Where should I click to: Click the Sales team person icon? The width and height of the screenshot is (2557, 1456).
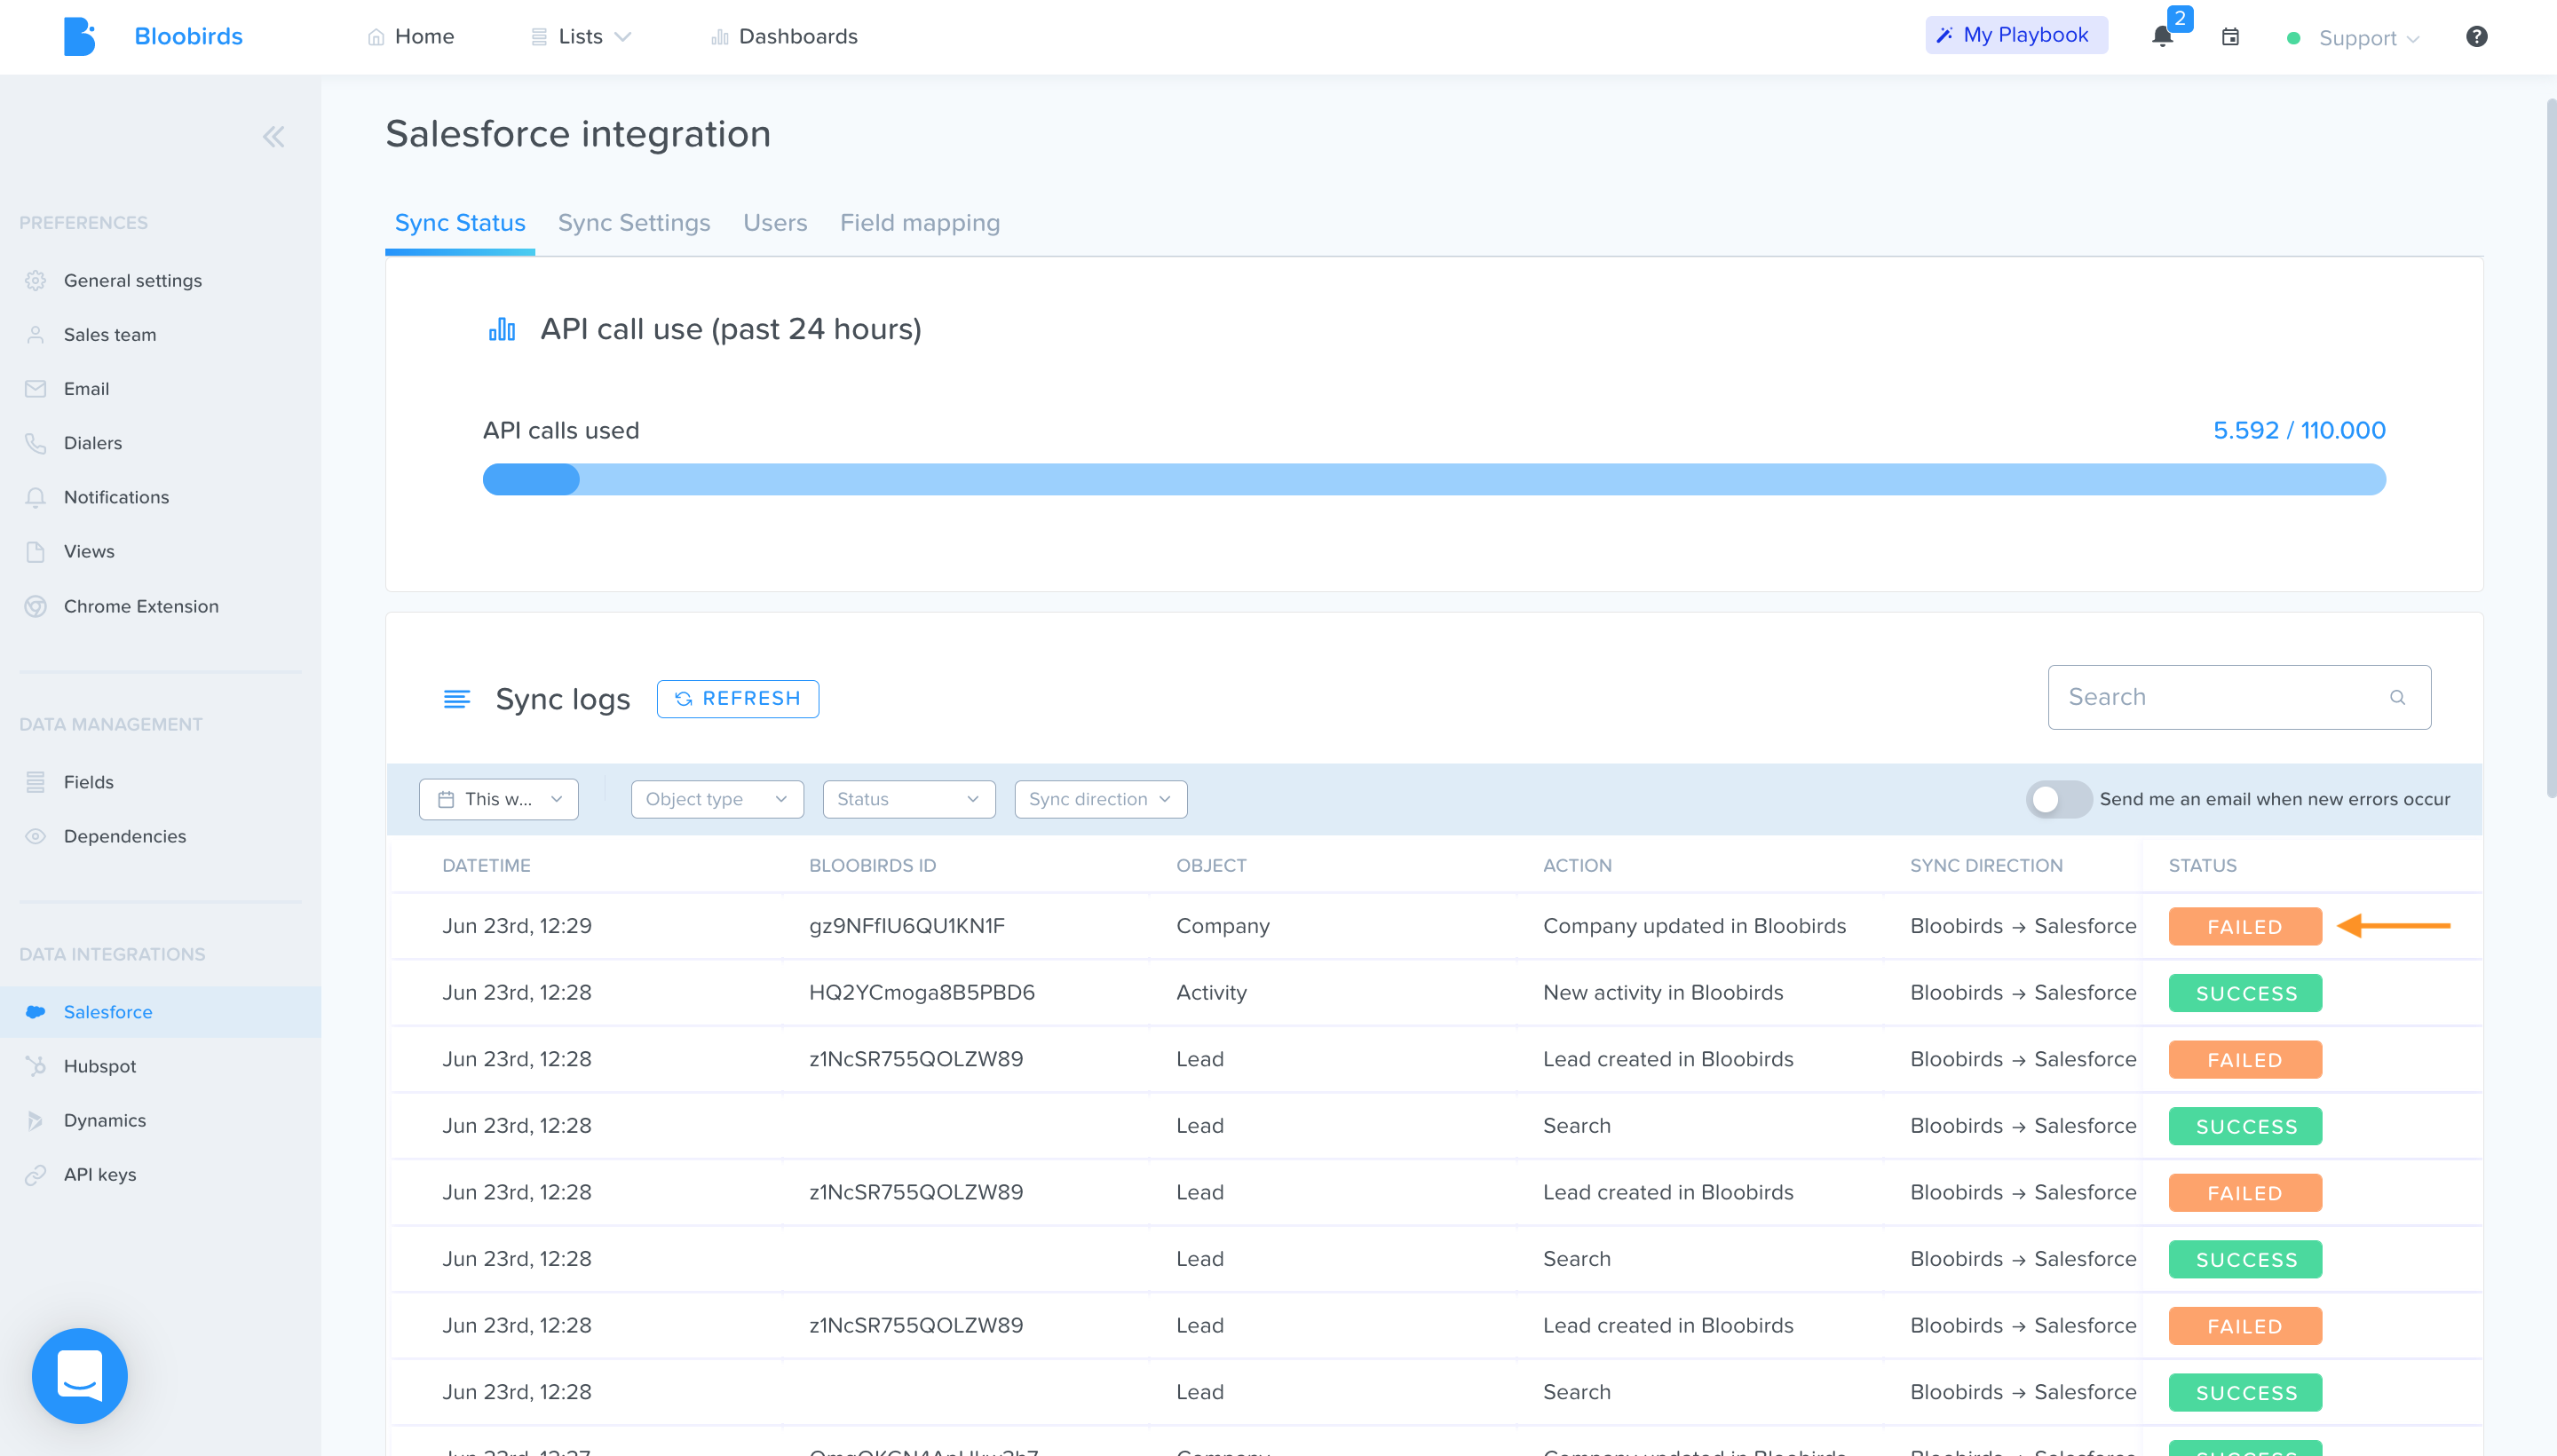click(36, 335)
